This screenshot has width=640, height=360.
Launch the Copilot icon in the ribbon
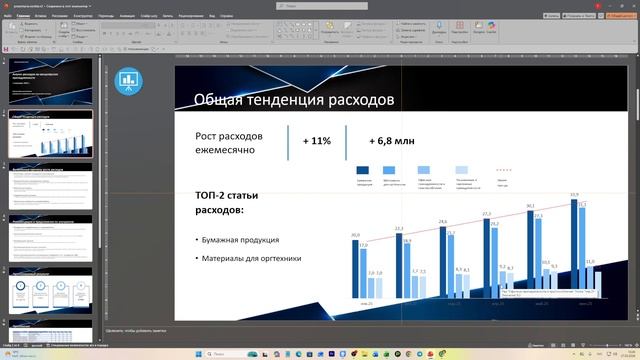pos(491,25)
